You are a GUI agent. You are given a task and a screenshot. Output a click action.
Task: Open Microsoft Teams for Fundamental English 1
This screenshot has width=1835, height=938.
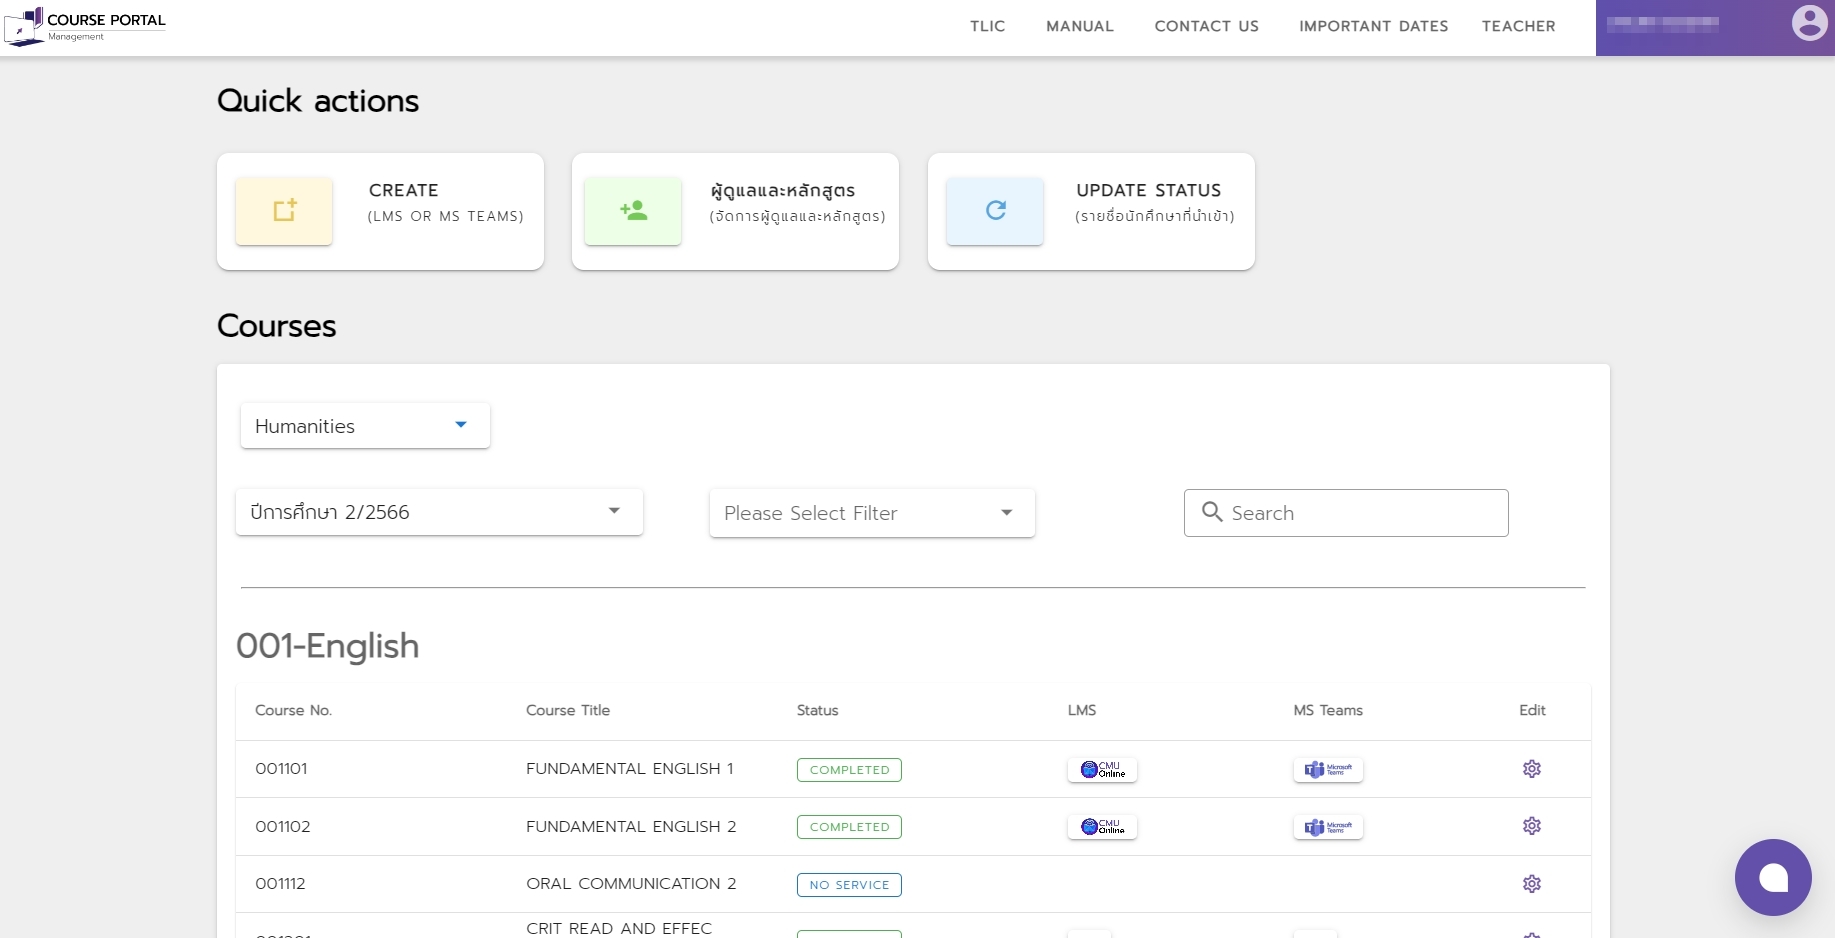pos(1328,770)
